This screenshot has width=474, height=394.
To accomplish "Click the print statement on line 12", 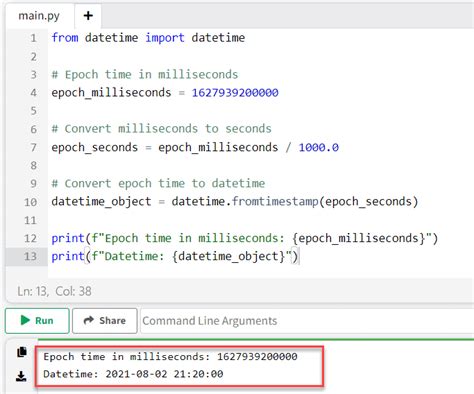I will (x=245, y=238).
